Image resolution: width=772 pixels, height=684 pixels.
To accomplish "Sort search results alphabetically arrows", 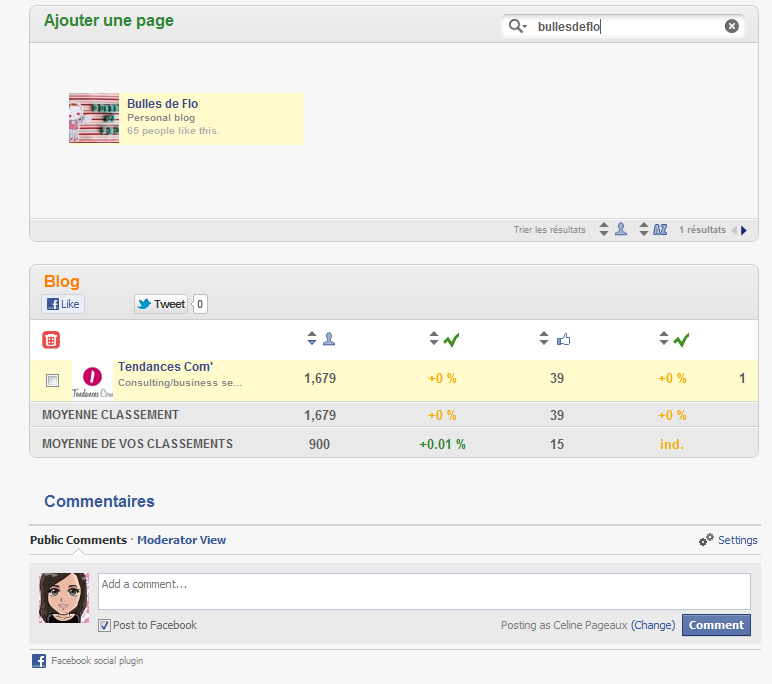I will coord(643,229).
